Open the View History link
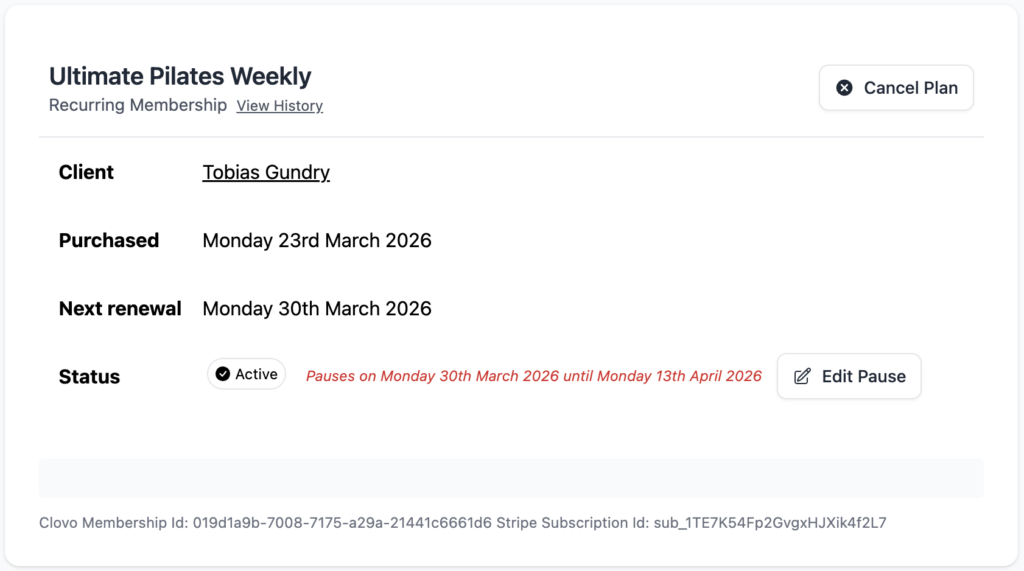 pyautogui.click(x=279, y=106)
